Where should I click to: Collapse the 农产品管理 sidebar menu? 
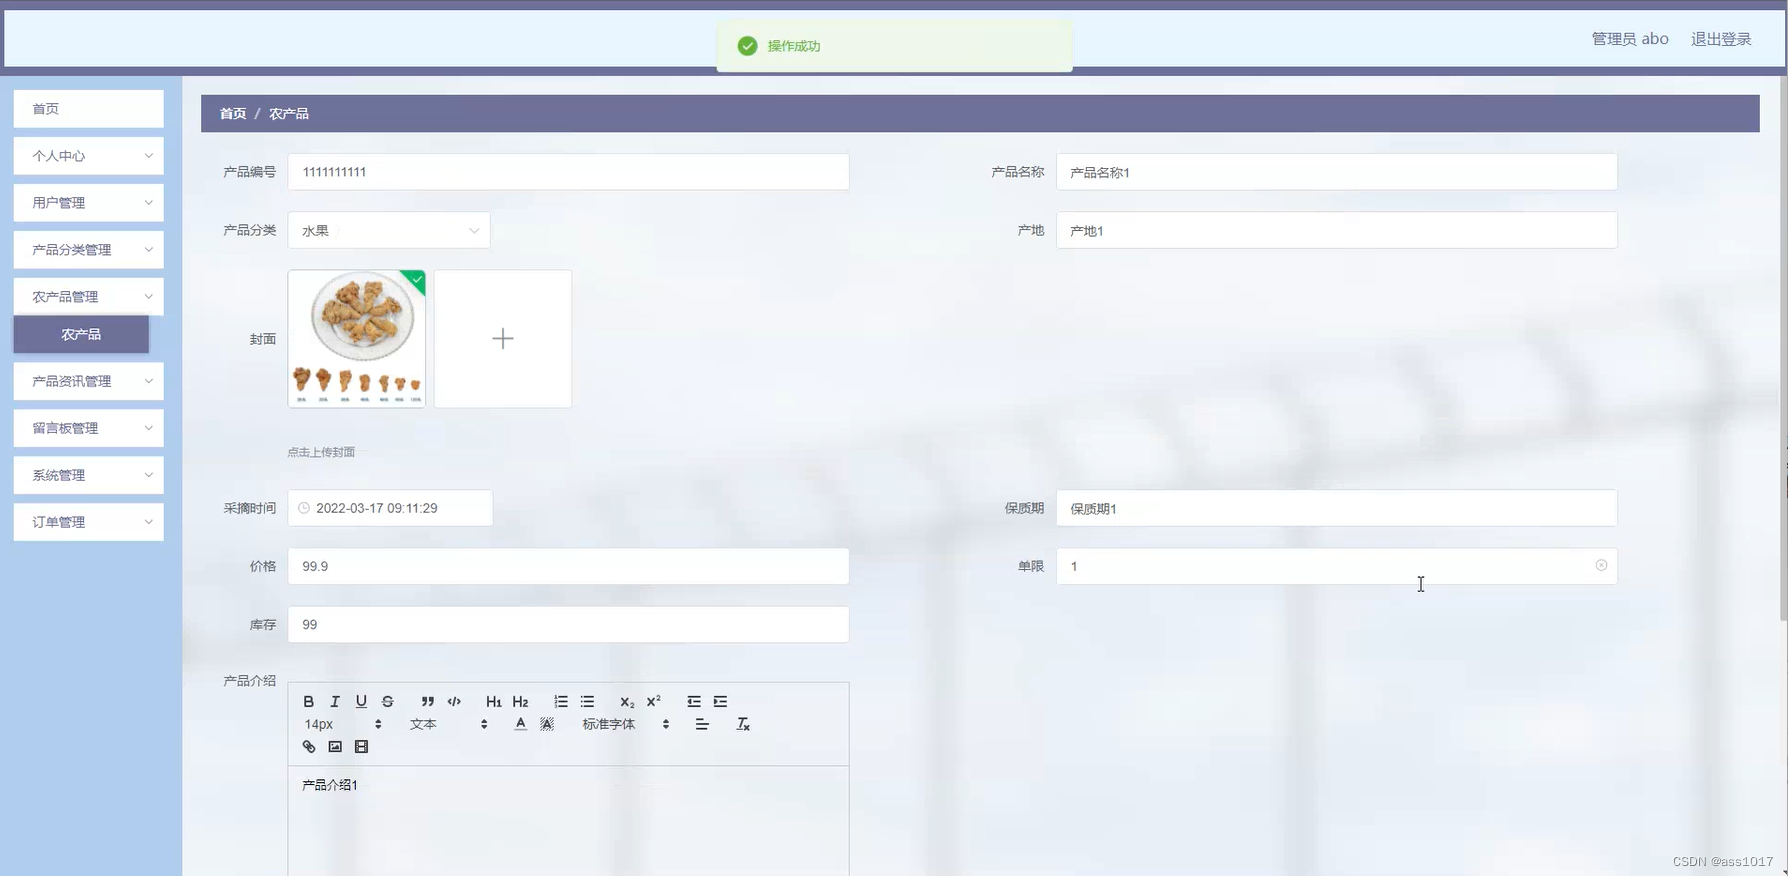point(88,297)
